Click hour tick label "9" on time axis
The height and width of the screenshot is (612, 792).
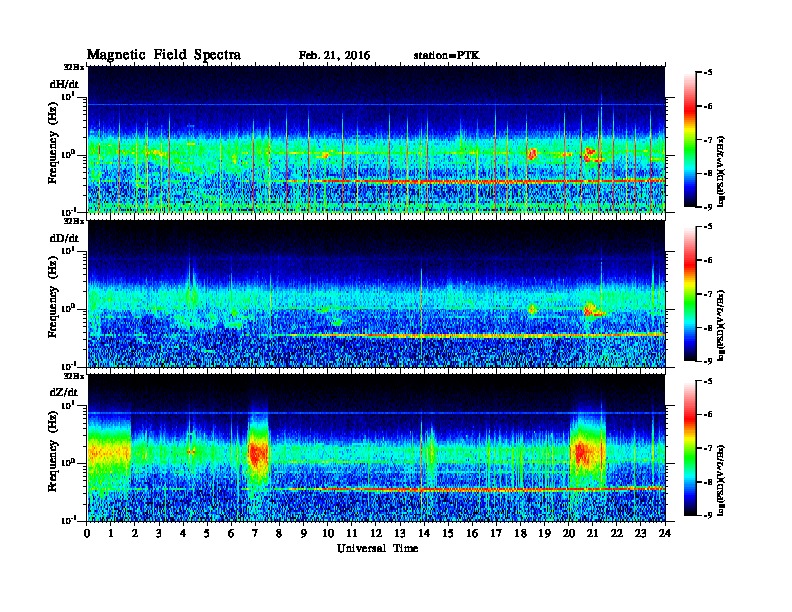[304, 533]
